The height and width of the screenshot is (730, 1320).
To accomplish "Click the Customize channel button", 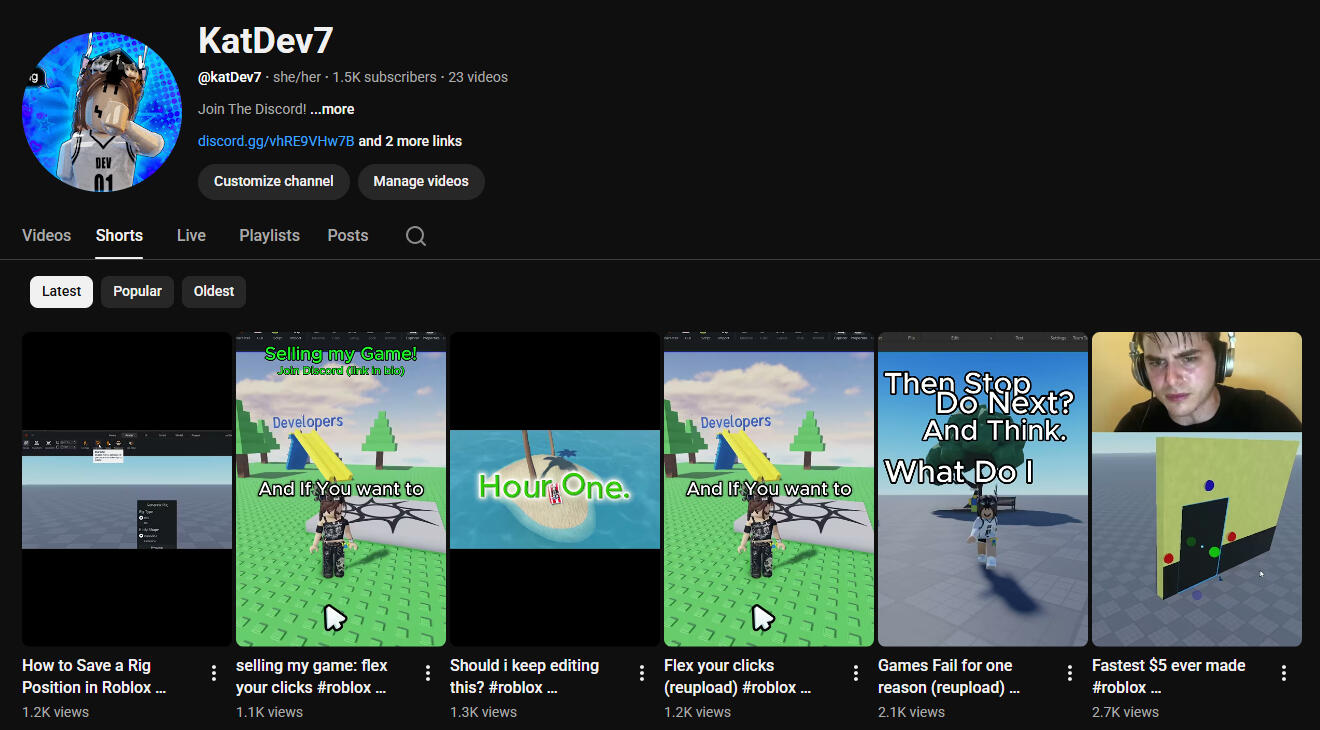I will tap(274, 182).
